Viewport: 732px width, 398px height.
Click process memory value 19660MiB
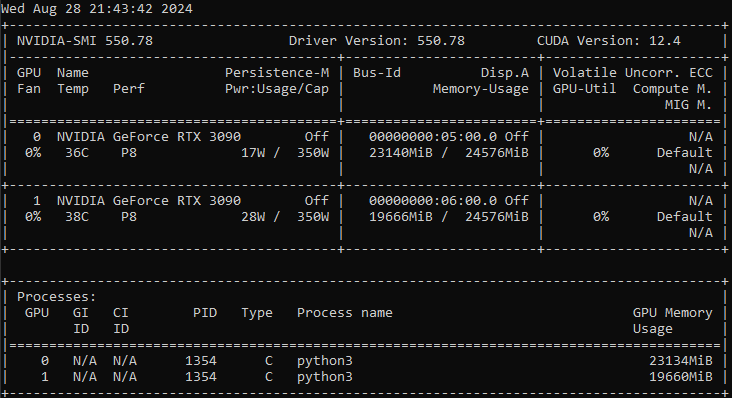tap(681, 377)
